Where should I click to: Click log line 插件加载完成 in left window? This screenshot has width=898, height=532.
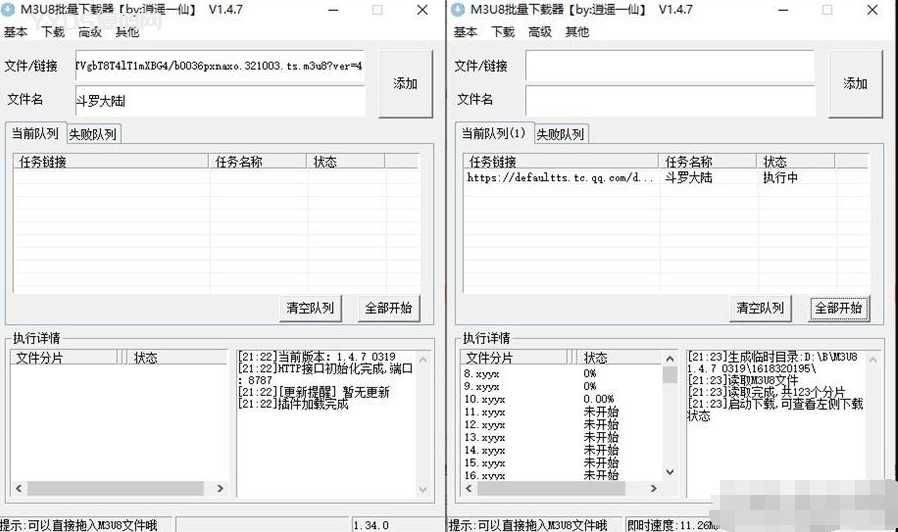click(293, 404)
